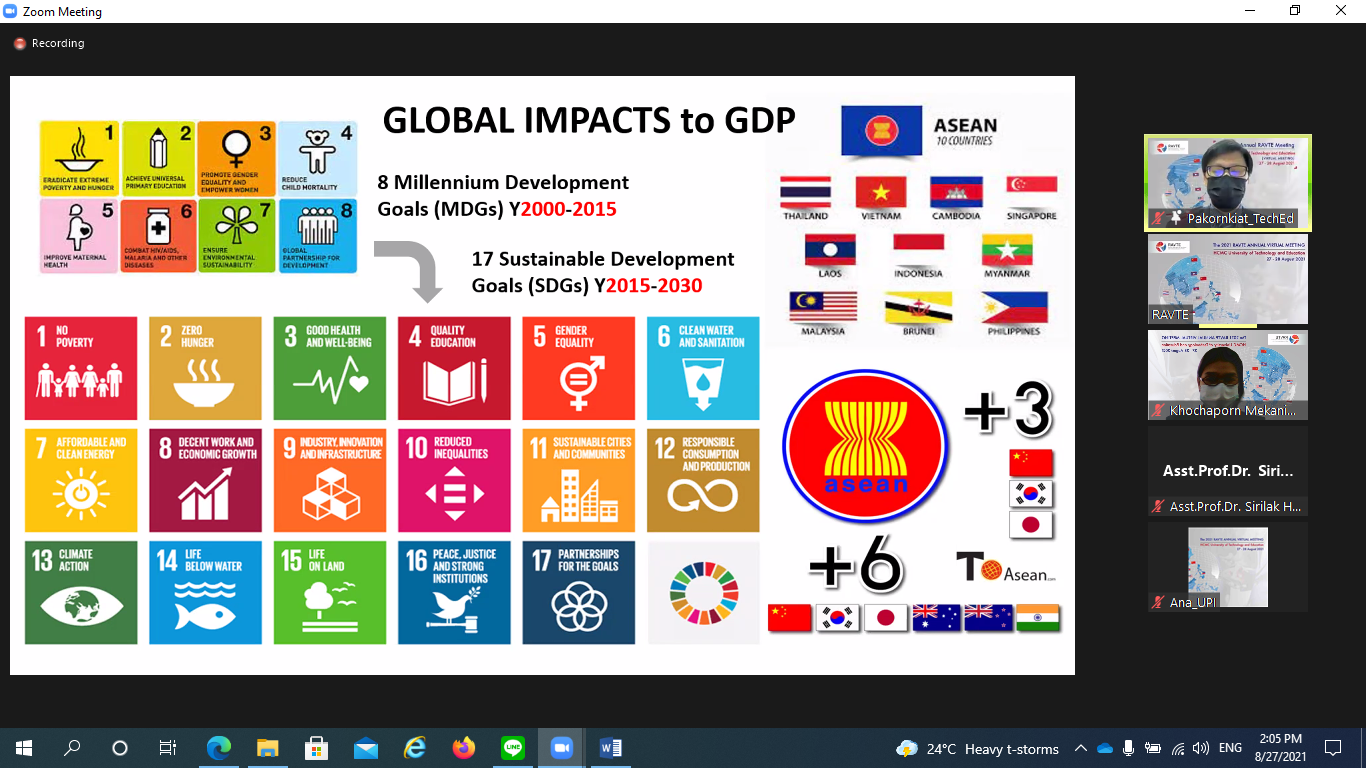Select Asst.Prof.Dr. Sirilak participant tile
Viewport: 1366px width, 768px height.
point(1227,471)
